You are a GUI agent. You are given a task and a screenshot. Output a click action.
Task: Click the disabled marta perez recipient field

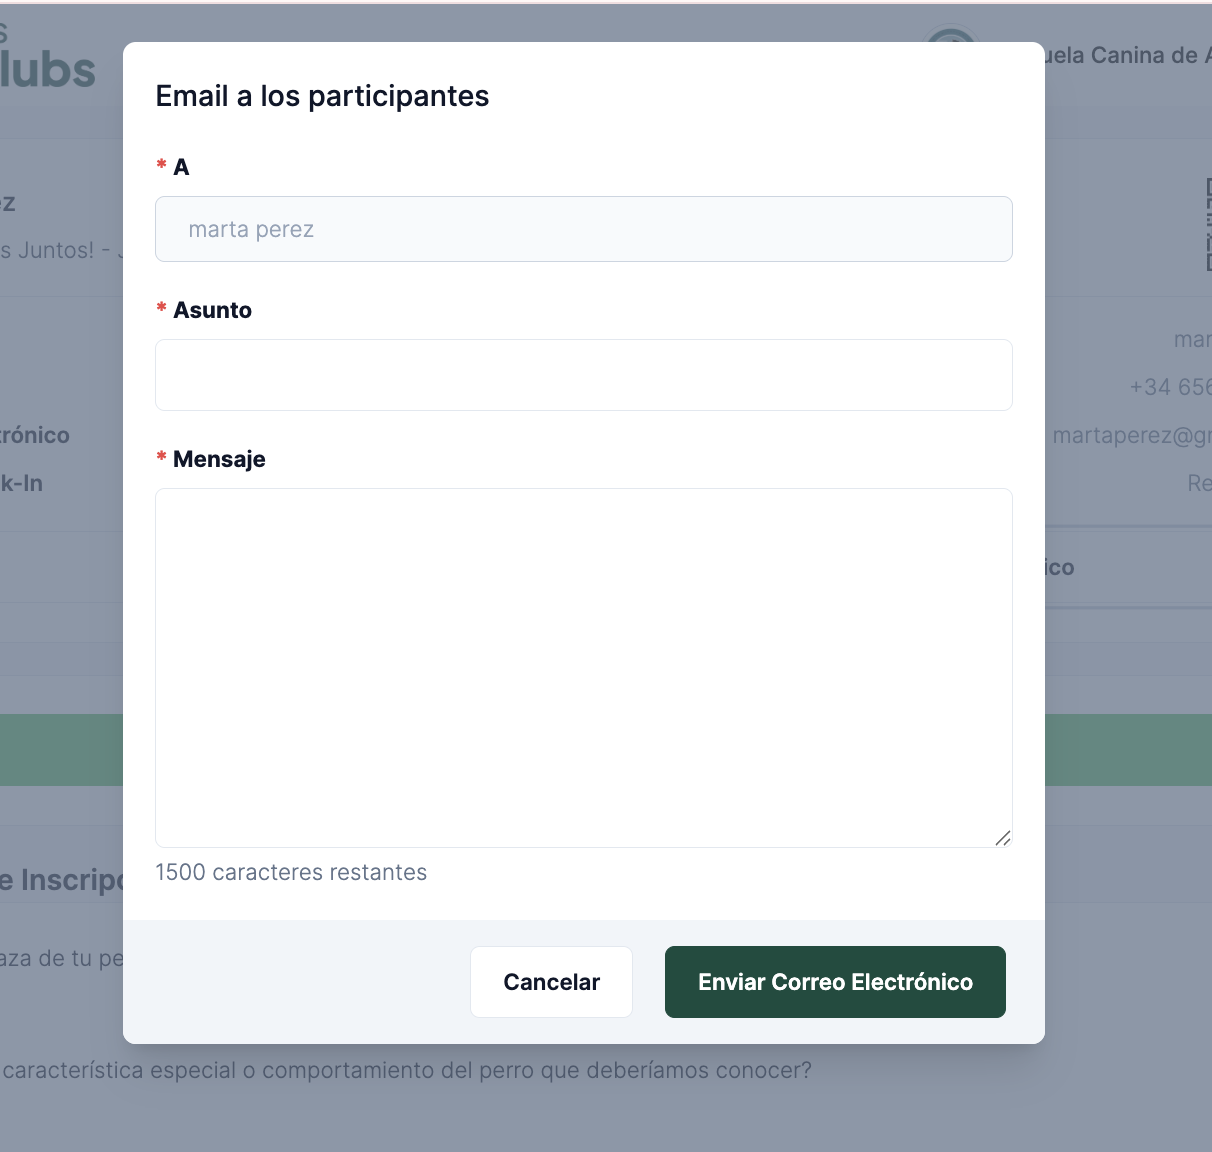(x=584, y=229)
